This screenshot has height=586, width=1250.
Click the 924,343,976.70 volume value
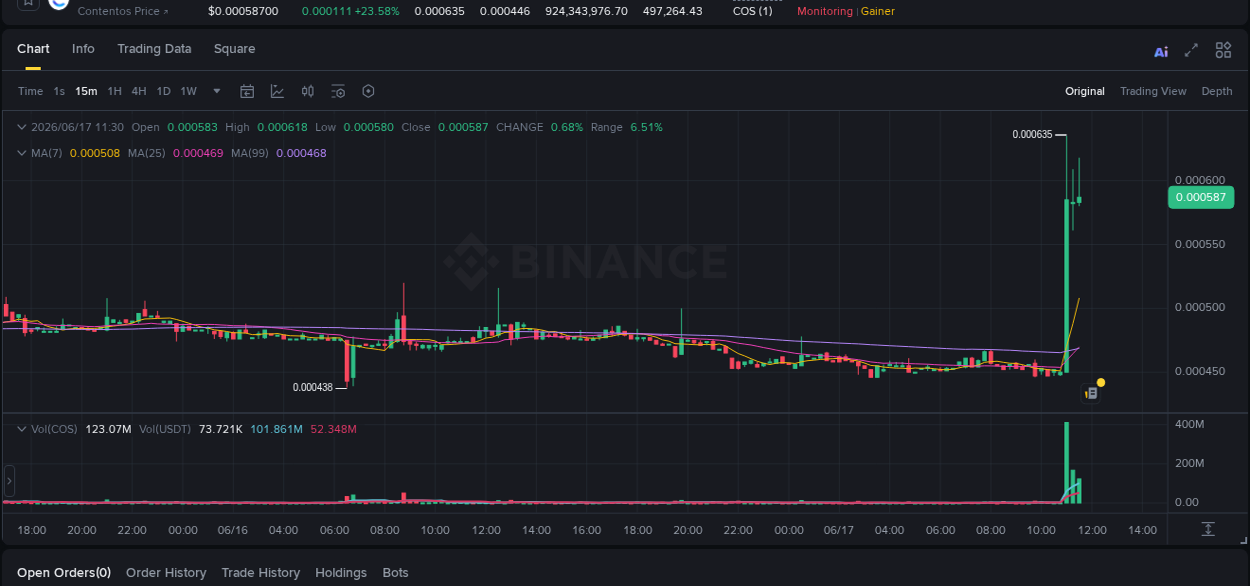(x=587, y=11)
